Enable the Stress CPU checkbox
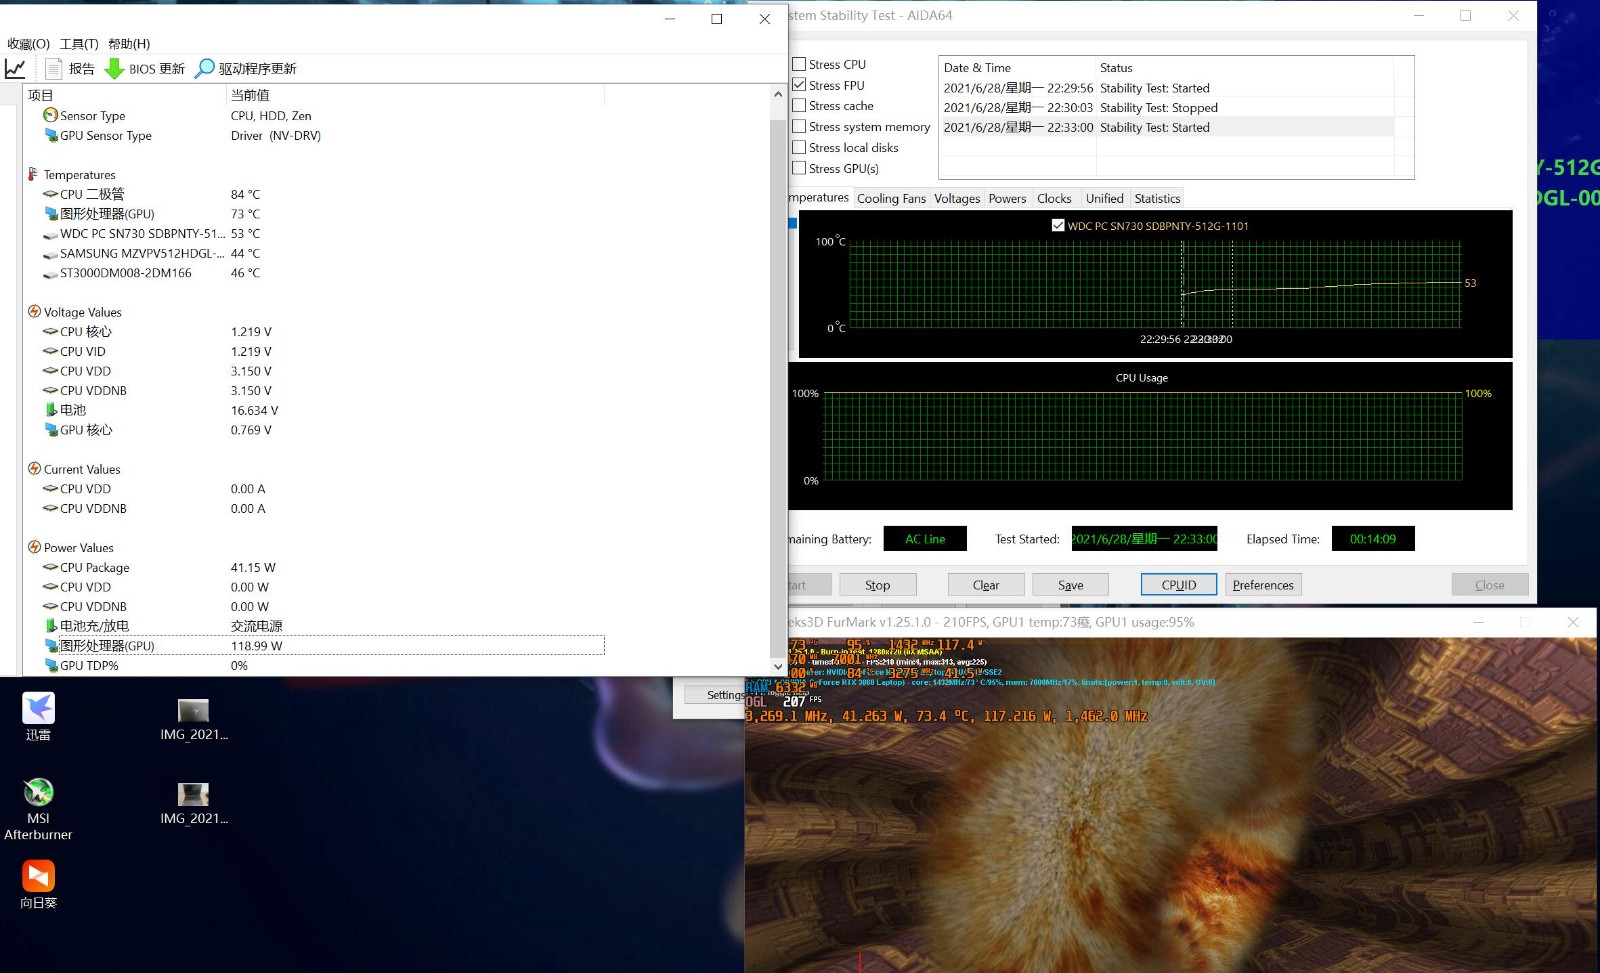This screenshot has height=973, width=1600. pos(799,64)
